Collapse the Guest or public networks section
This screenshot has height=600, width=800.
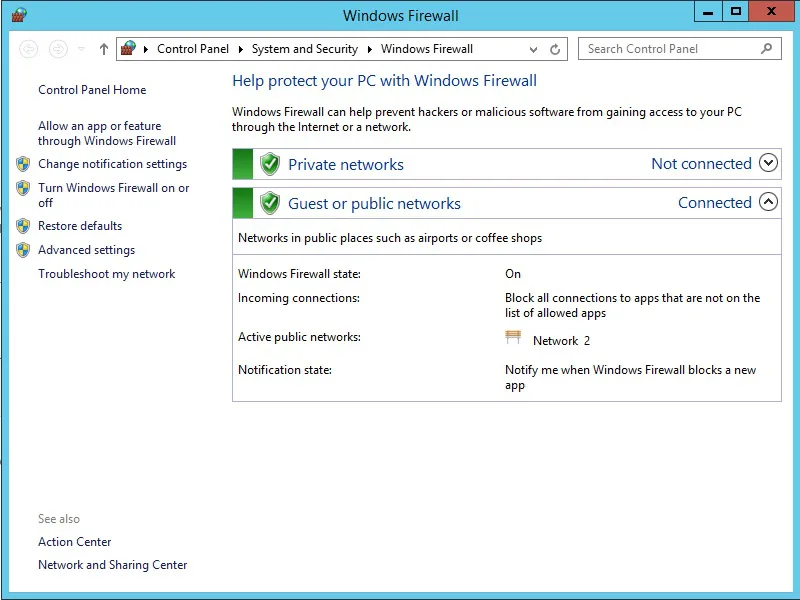[768, 202]
